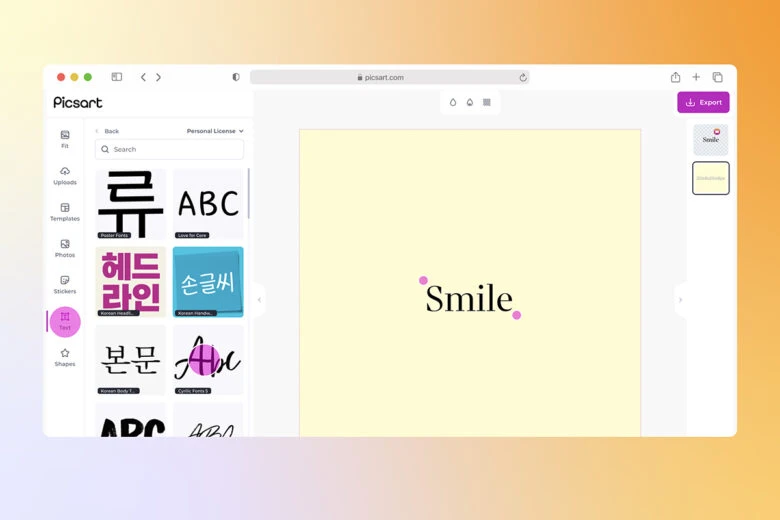Image resolution: width=780 pixels, height=520 pixels.
Task: Open the Stickers panel
Action: pyautogui.click(x=65, y=285)
